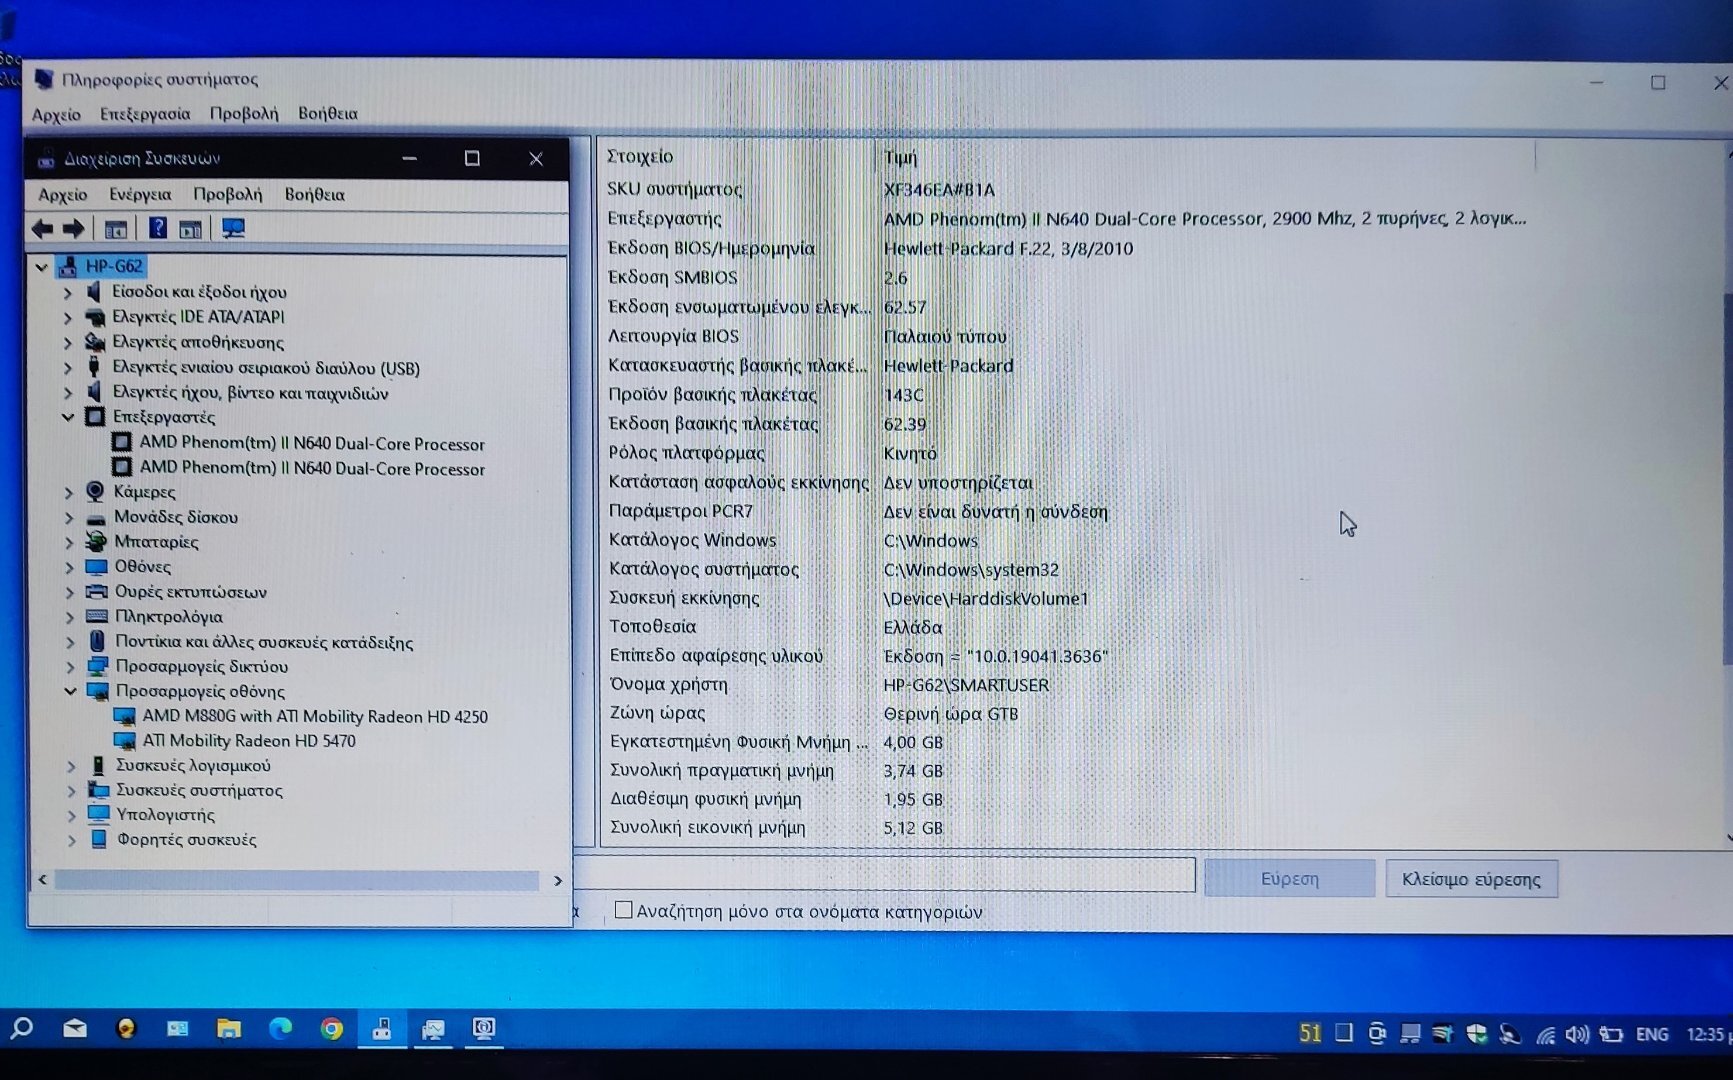Click the show/hide console tree toolbar icon
This screenshot has width=1733, height=1080.
point(116,229)
